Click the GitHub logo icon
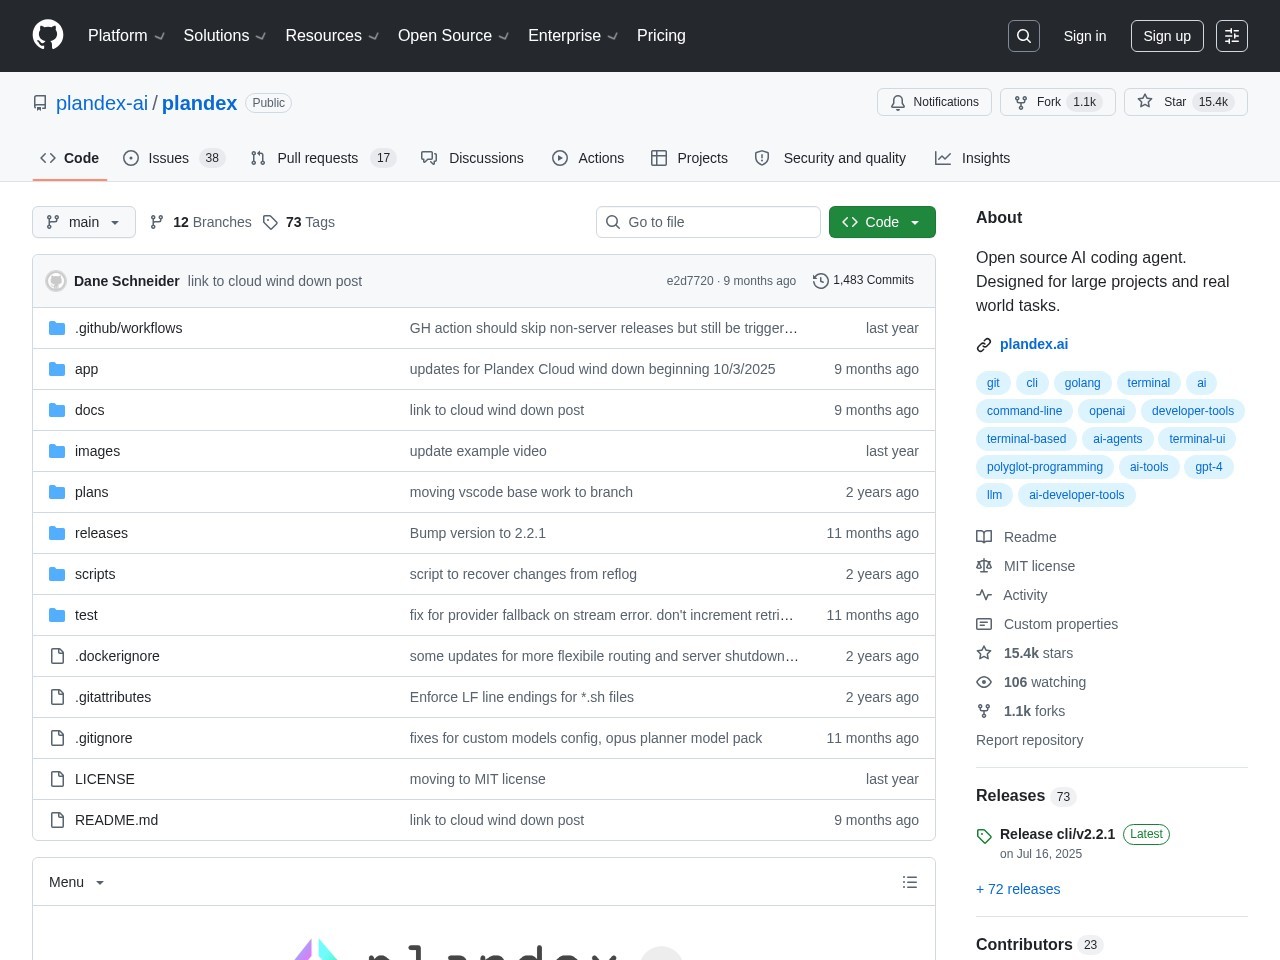 pos(48,35)
